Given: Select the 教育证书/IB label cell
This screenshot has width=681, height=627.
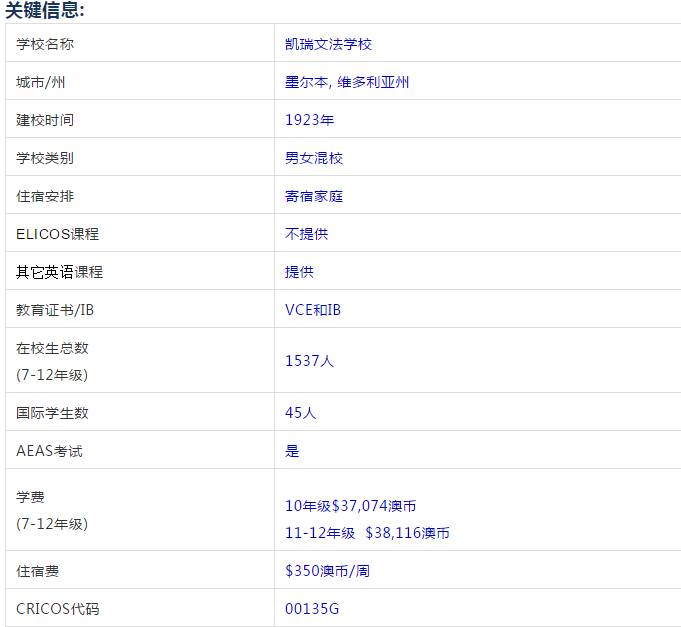Looking at the screenshot, I should pos(55,310).
